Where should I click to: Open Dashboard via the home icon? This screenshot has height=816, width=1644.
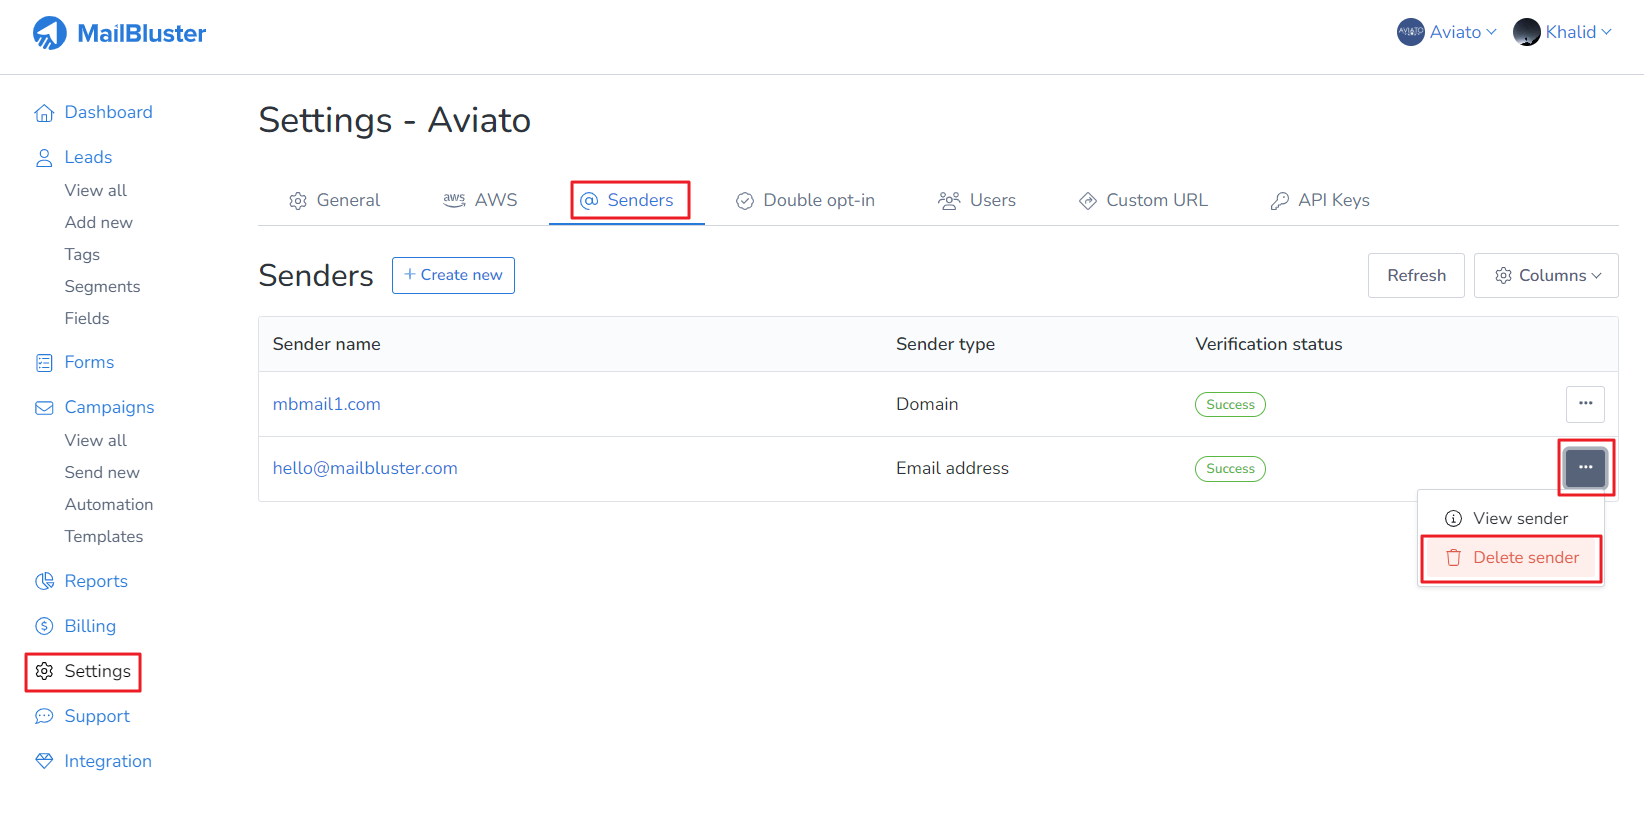click(x=44, y=113)
